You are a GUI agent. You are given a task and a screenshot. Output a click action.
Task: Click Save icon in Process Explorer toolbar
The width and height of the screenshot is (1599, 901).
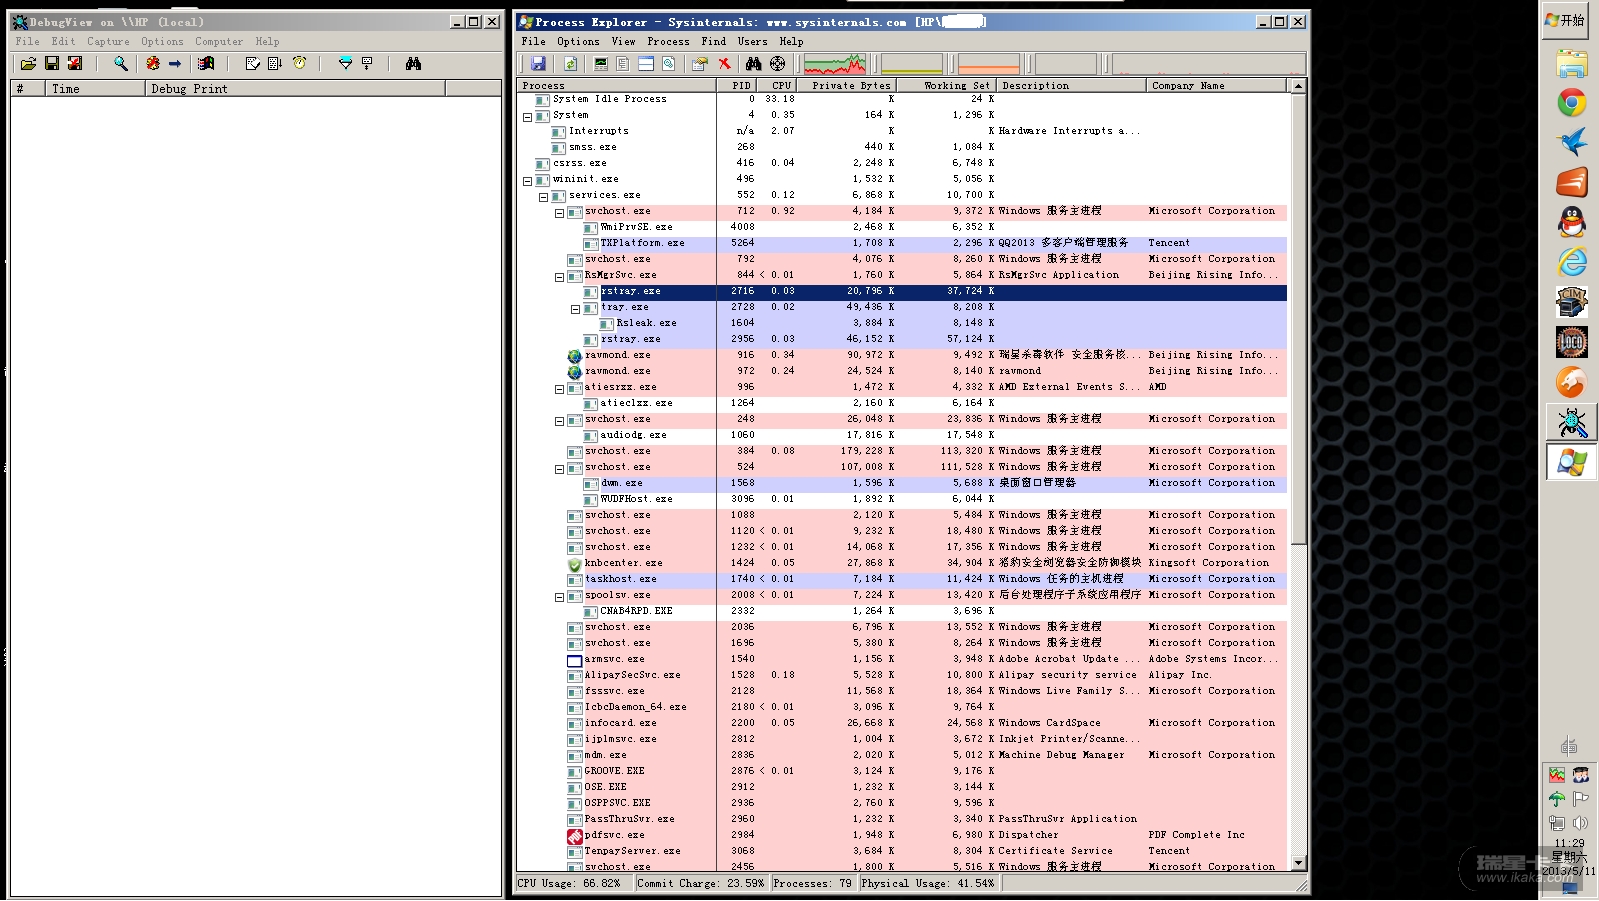[x=538, y=64]
